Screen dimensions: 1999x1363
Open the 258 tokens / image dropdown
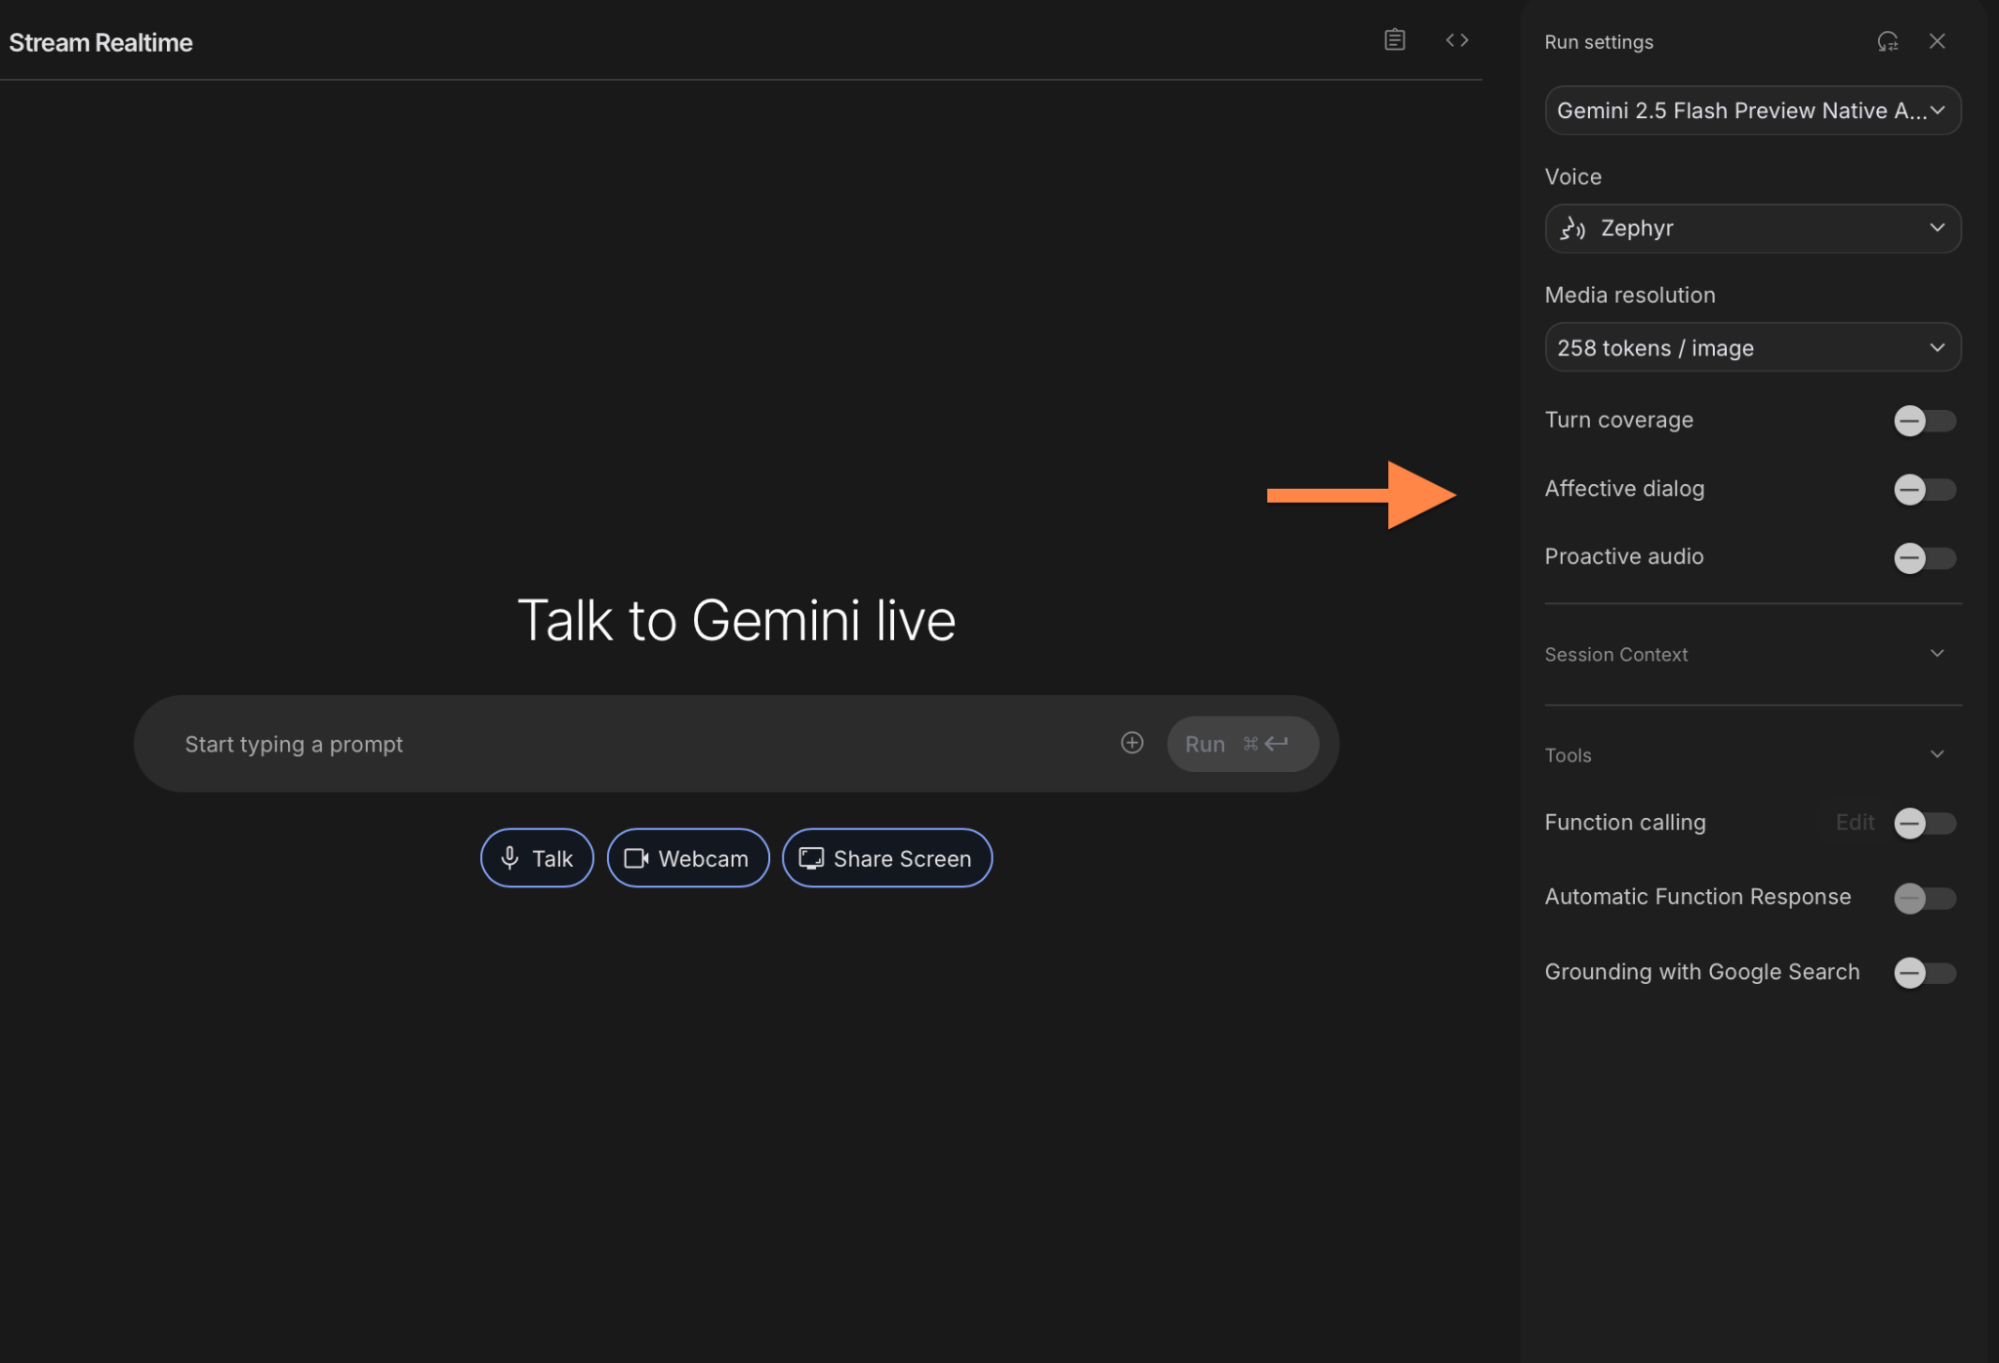point(1753,348)
